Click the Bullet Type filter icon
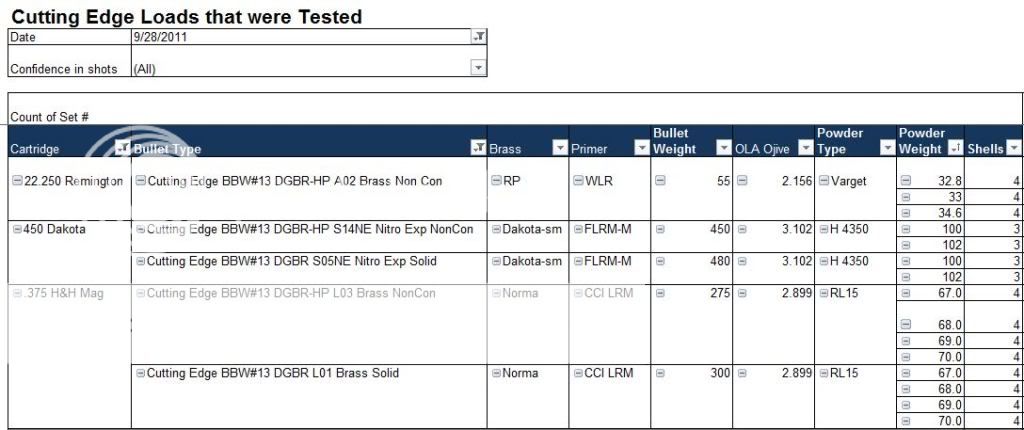The width and height of the screenshot is (1024, 430). coord(478,149)
